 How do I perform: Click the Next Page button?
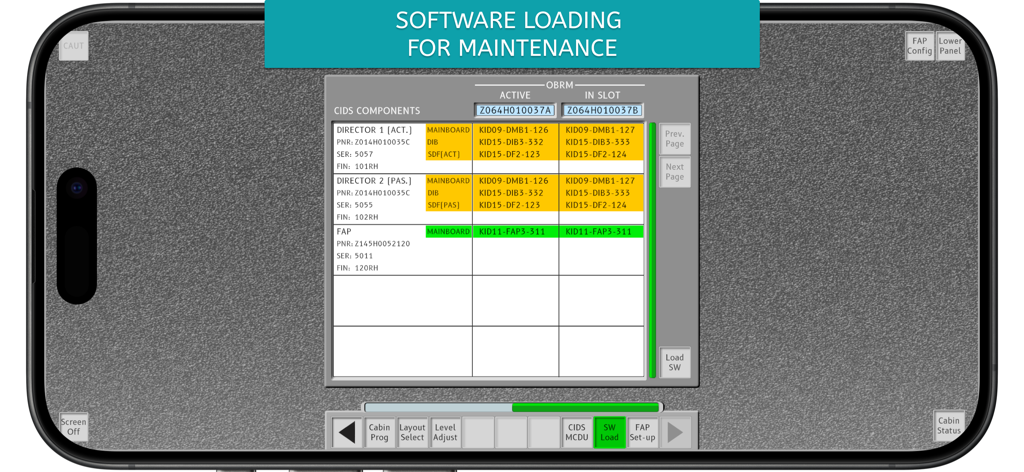click(675, 172)
